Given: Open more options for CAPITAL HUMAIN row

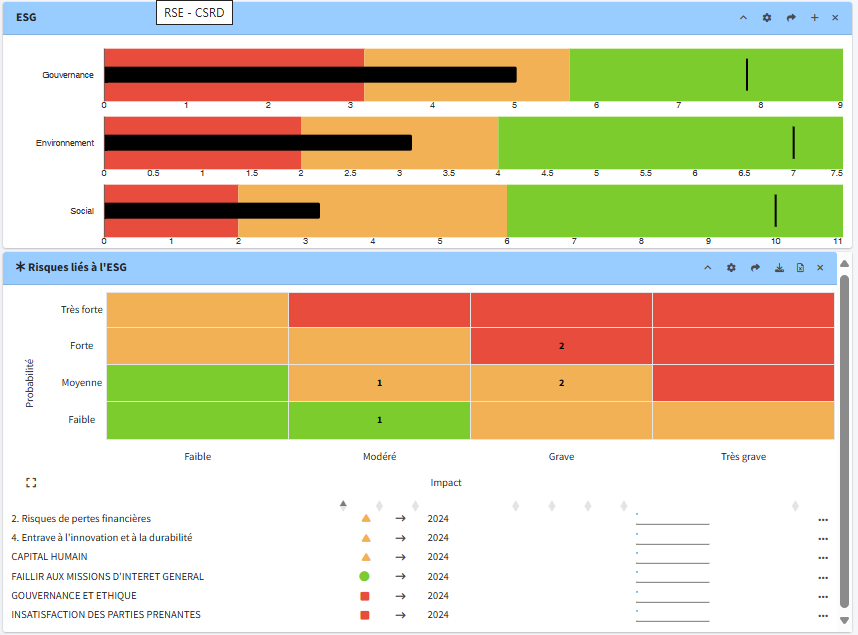Looking at the screenshot, I should [x=823, y=558].
